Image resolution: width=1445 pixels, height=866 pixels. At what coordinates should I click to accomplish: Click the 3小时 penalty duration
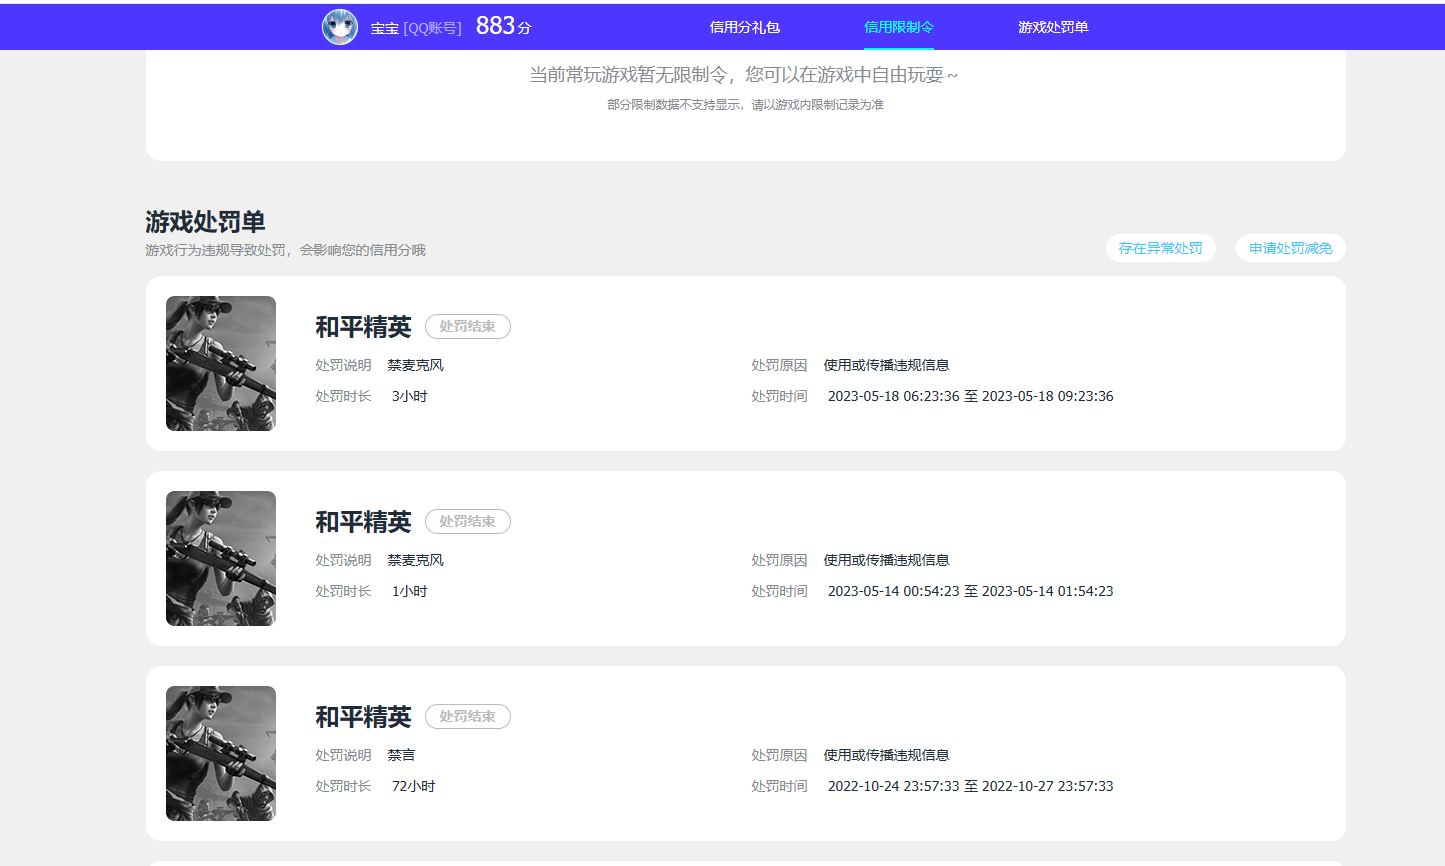pos(409,396)
